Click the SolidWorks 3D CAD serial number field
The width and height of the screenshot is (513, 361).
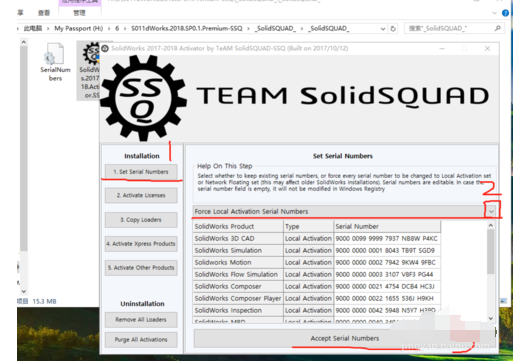pyautogui.click(x=387, y=239)
